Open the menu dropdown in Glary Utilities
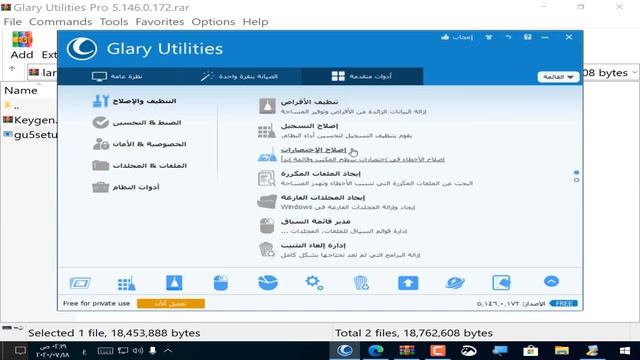 point(558,77)
